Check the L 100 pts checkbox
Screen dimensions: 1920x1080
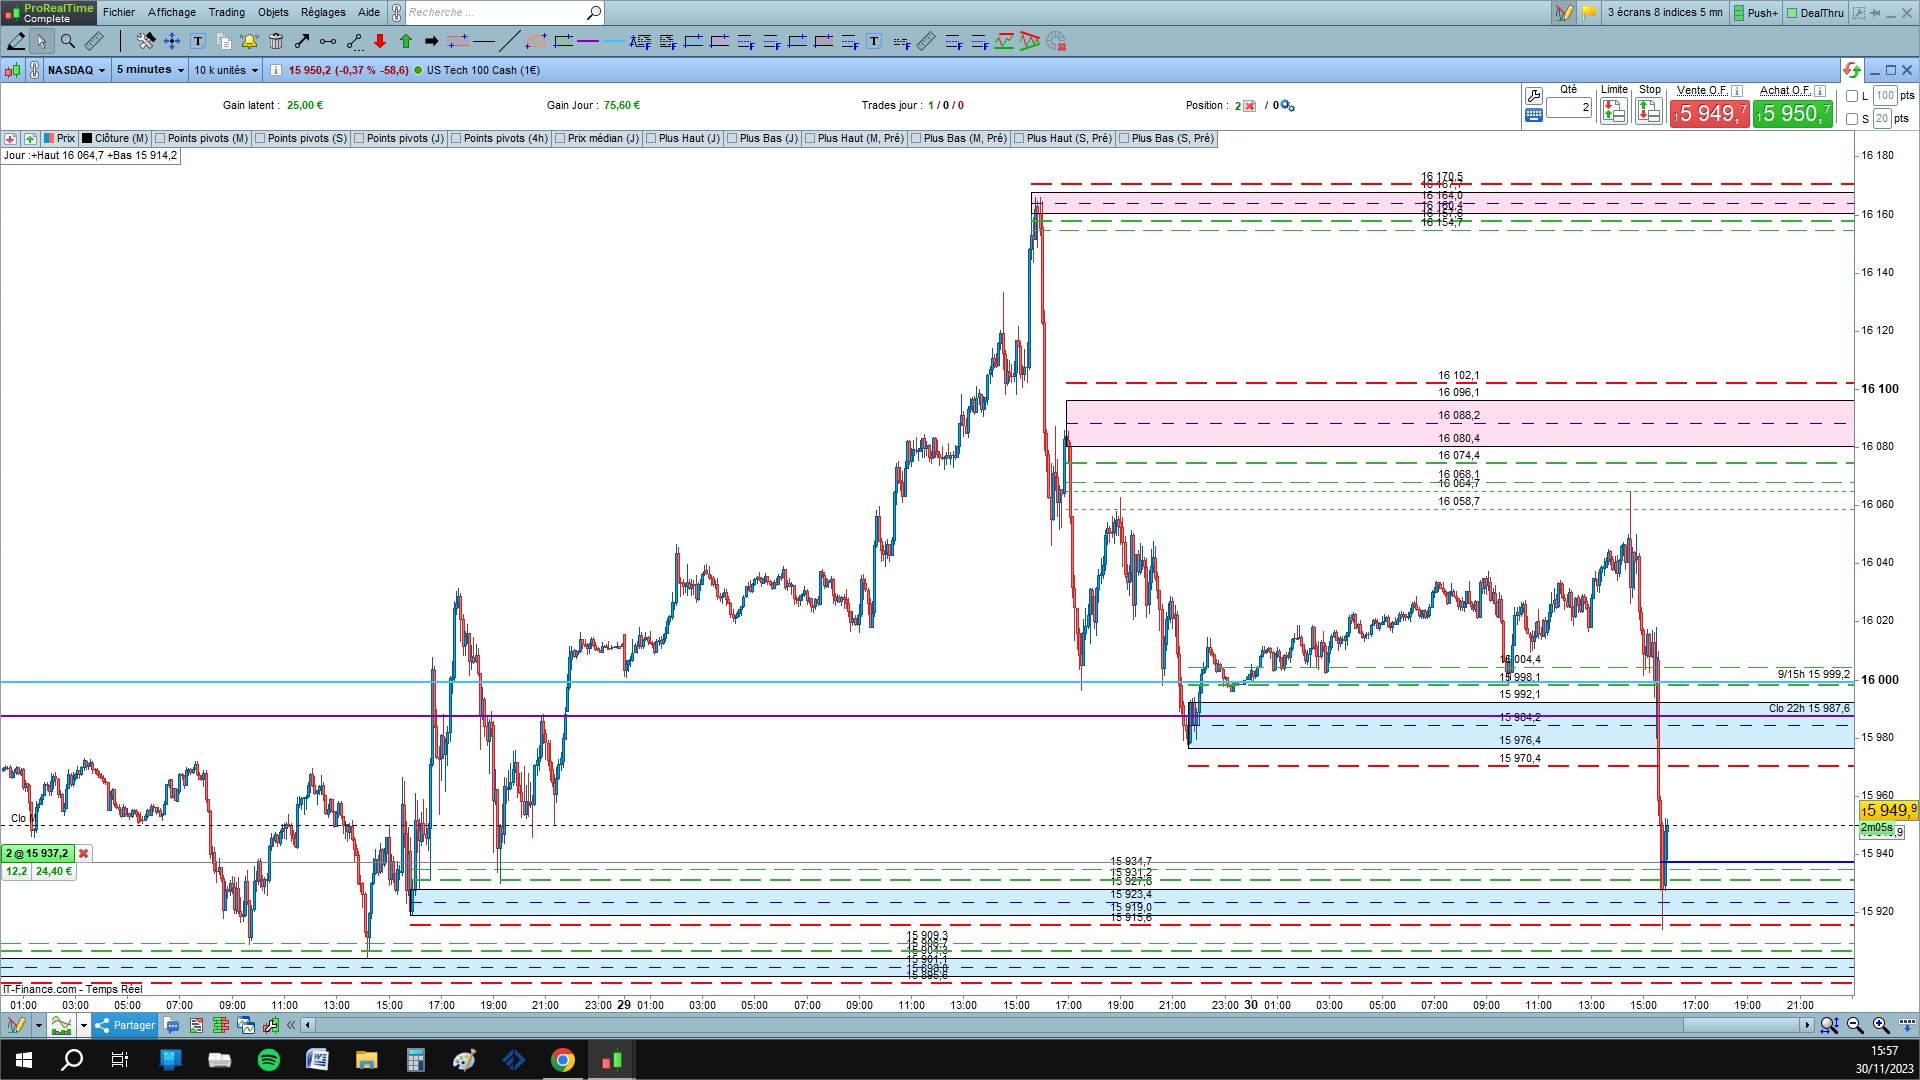click(1852, 96)
